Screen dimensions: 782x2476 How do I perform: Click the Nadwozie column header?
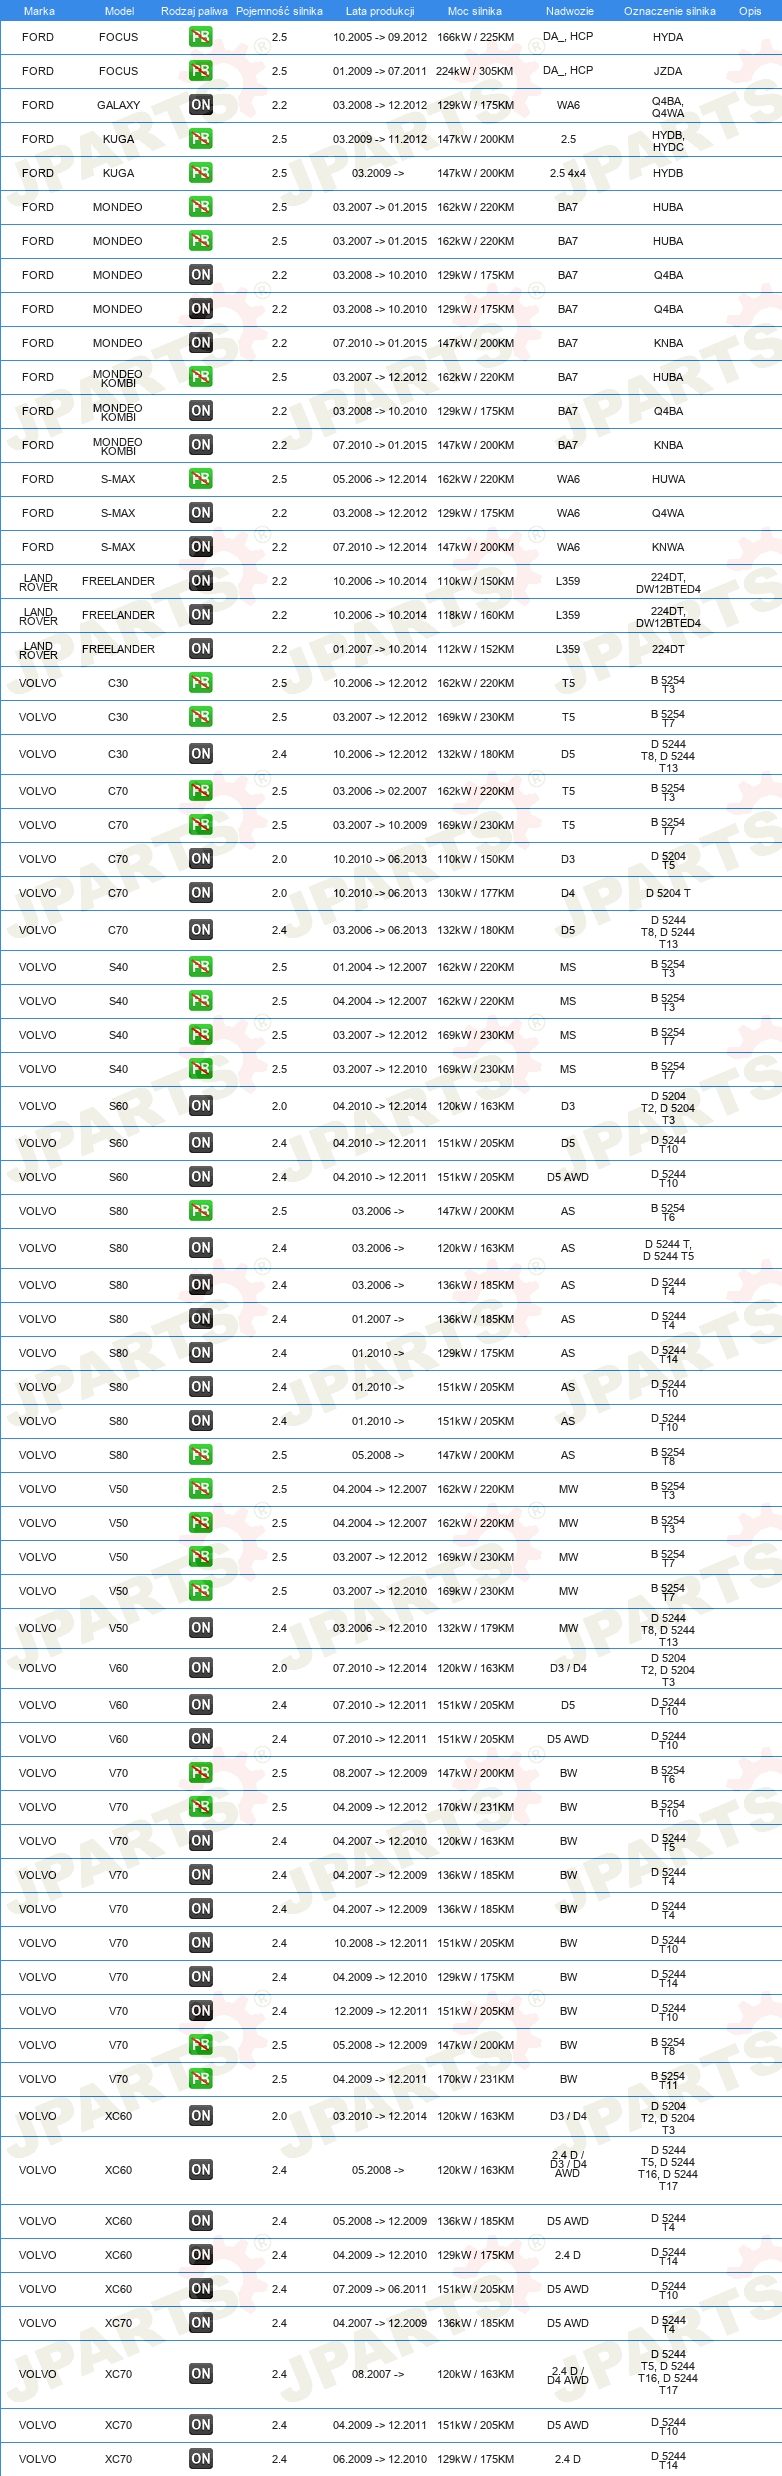click(569, 11)
